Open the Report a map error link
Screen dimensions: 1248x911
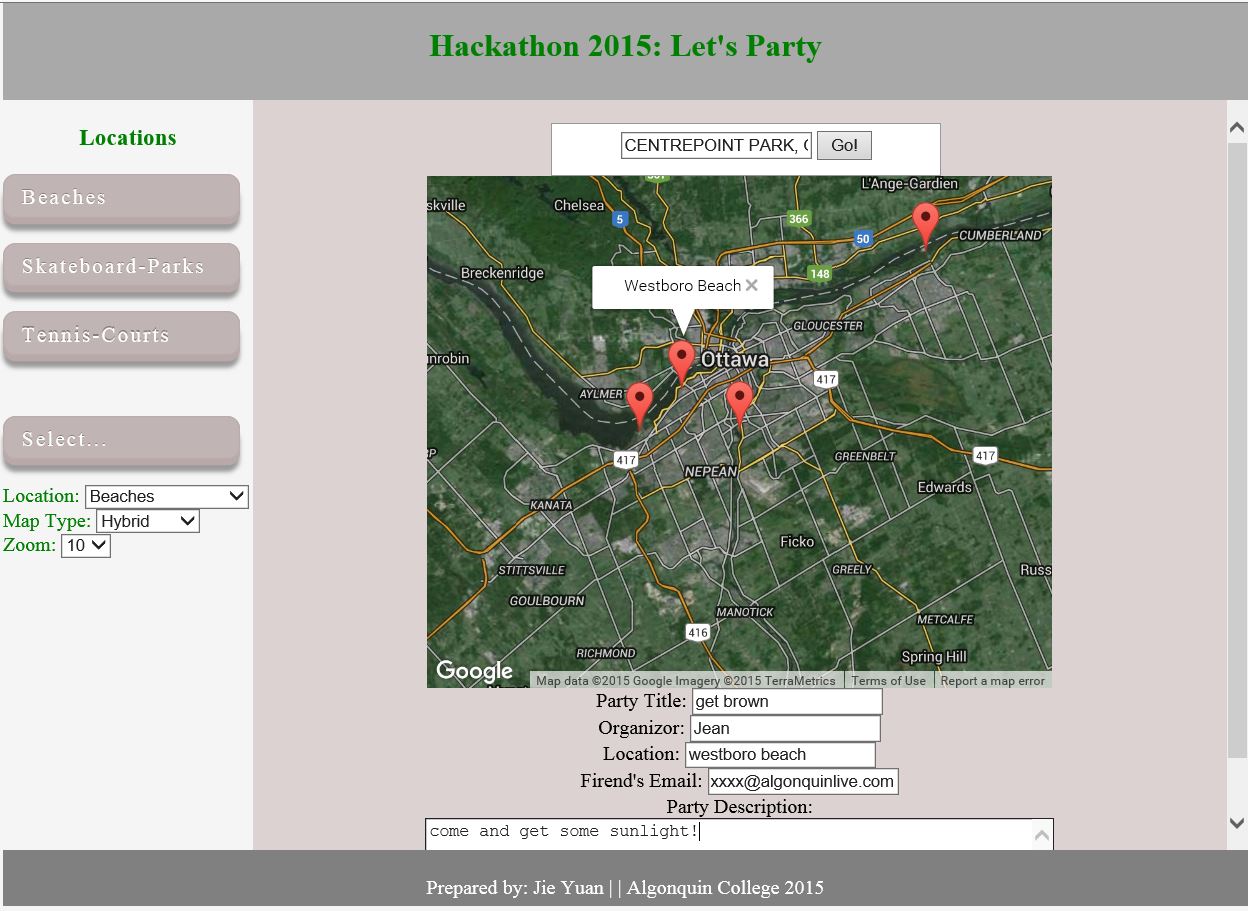[x=992, y=680]
